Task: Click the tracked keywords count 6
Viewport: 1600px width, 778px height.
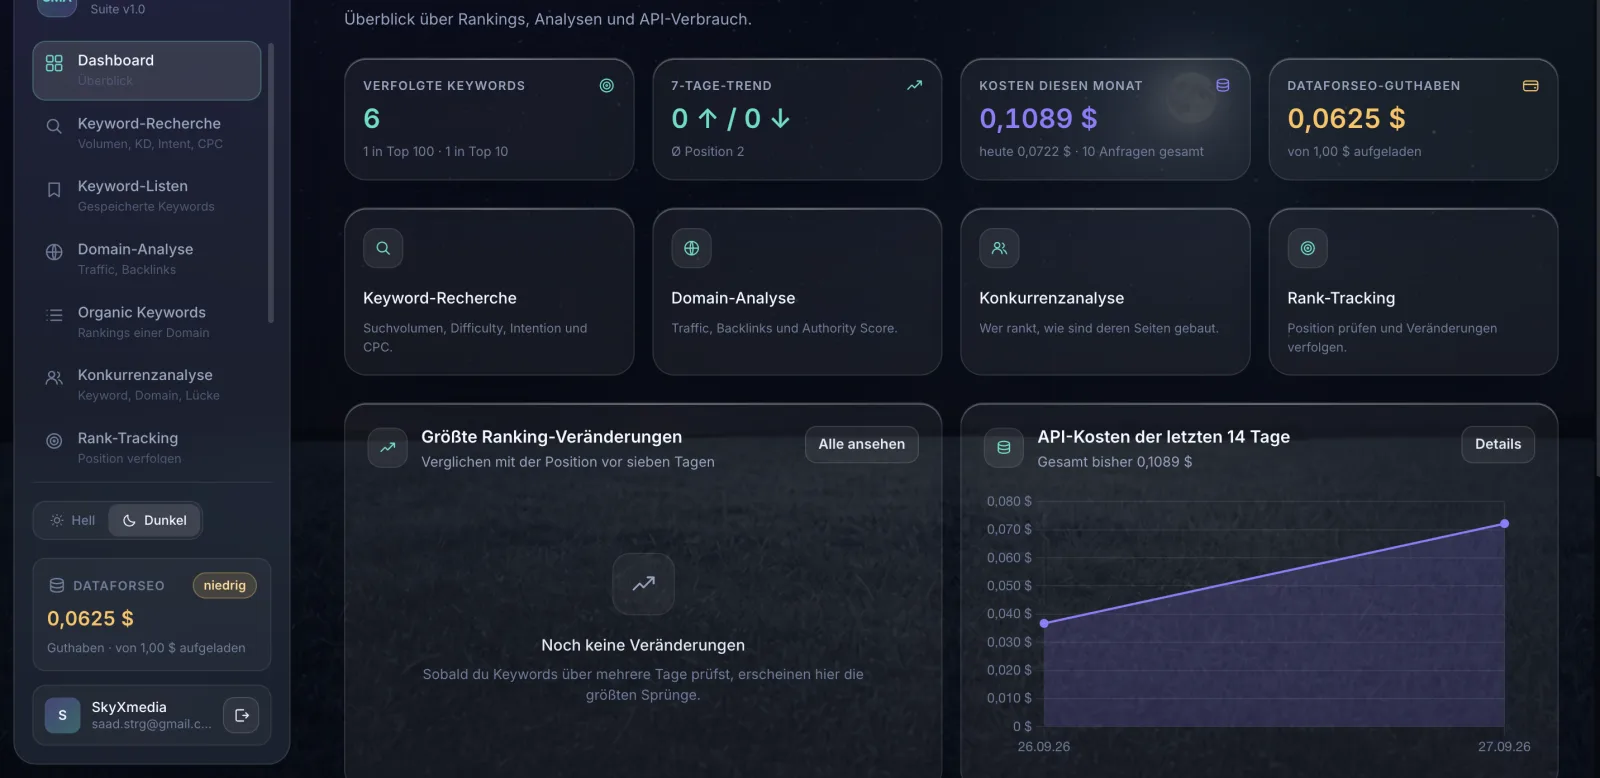Action: [x=372, y=119]
